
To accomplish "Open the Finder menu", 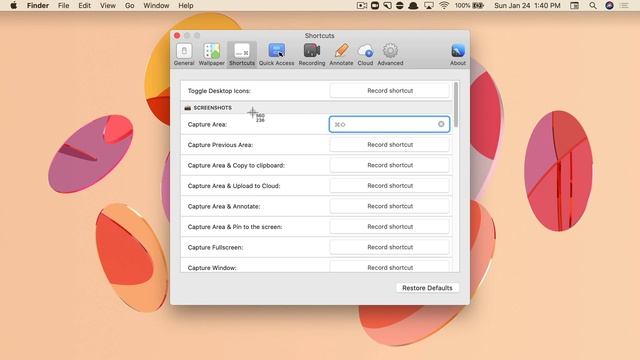I will coord(38,6).
